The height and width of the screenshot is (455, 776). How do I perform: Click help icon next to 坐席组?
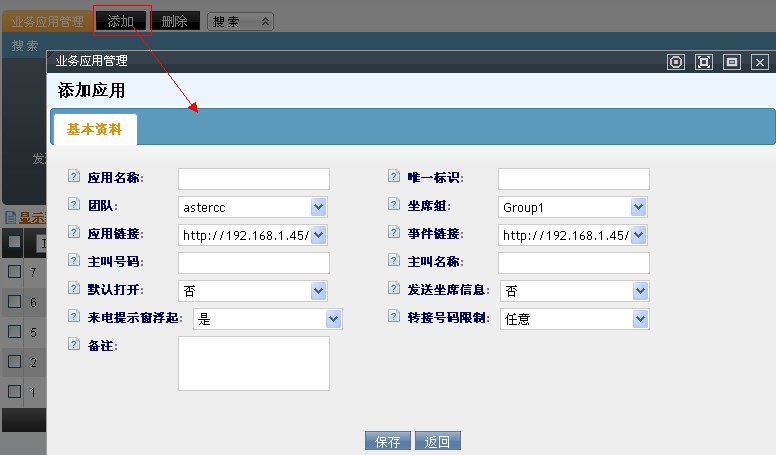[394, 205]
